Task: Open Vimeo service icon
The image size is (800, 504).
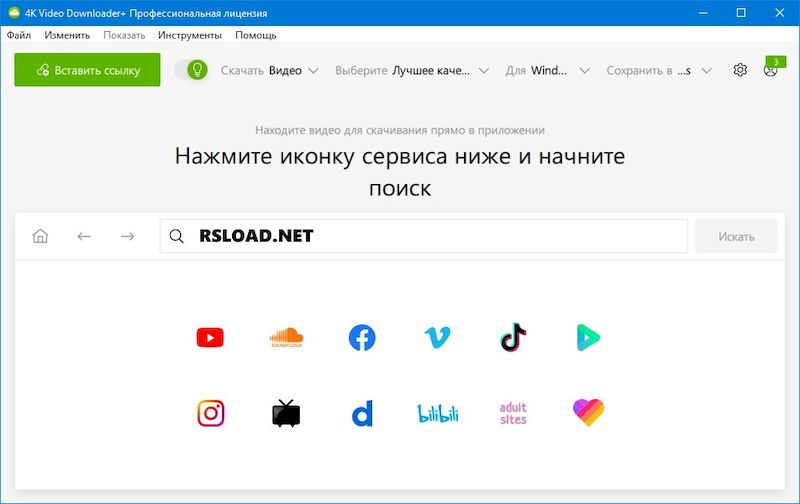Action: (437, 338)
